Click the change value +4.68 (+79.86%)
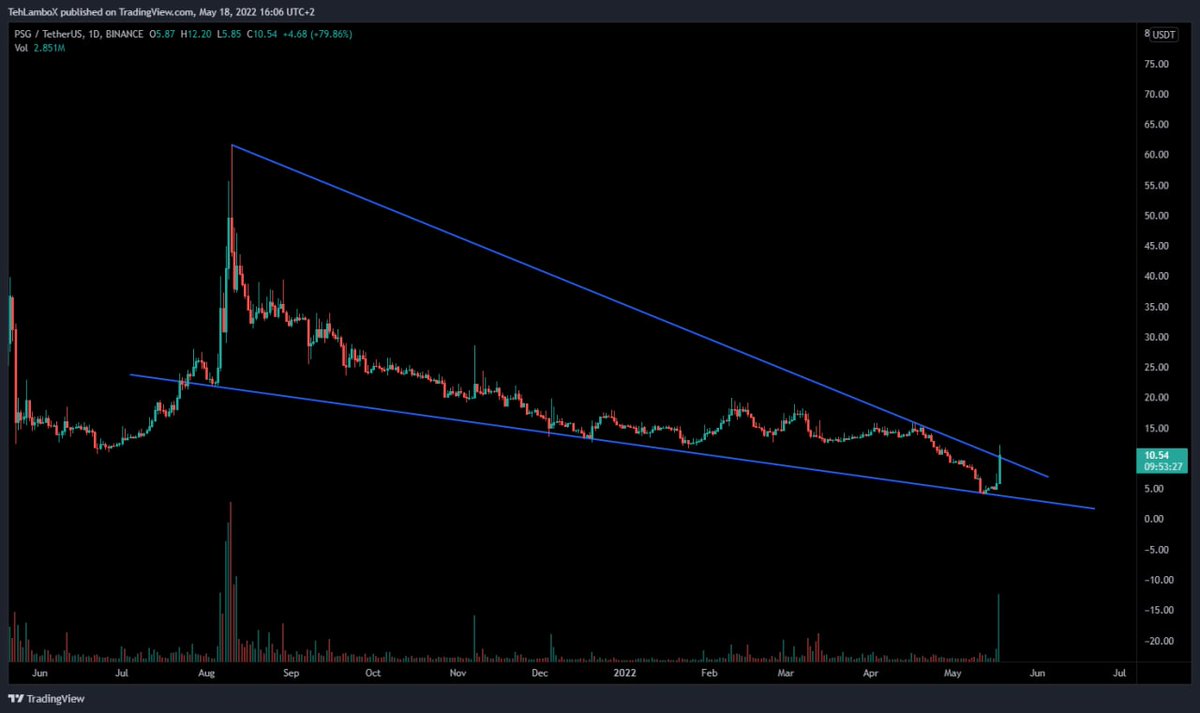This screenshot has width=1200, height=713. point(318,34)
